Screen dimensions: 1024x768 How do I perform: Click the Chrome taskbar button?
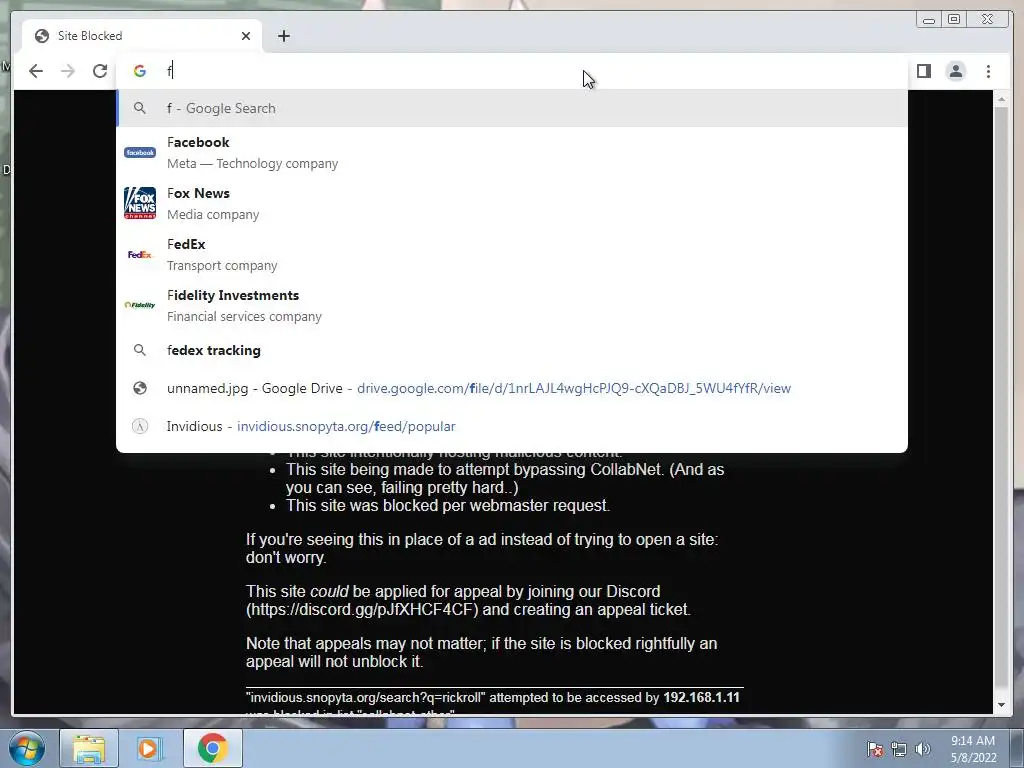(x=212, y=748)
